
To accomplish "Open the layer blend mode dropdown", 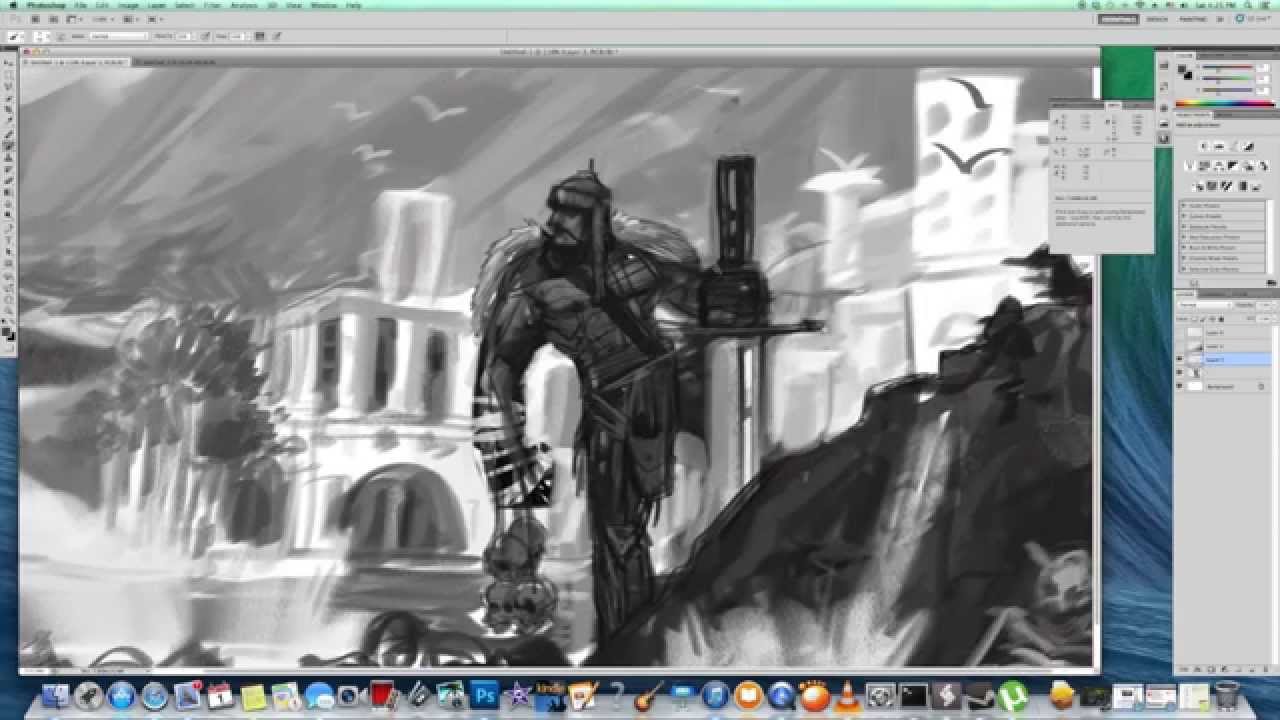I will pyautogui.click(x=1205, y=304).
